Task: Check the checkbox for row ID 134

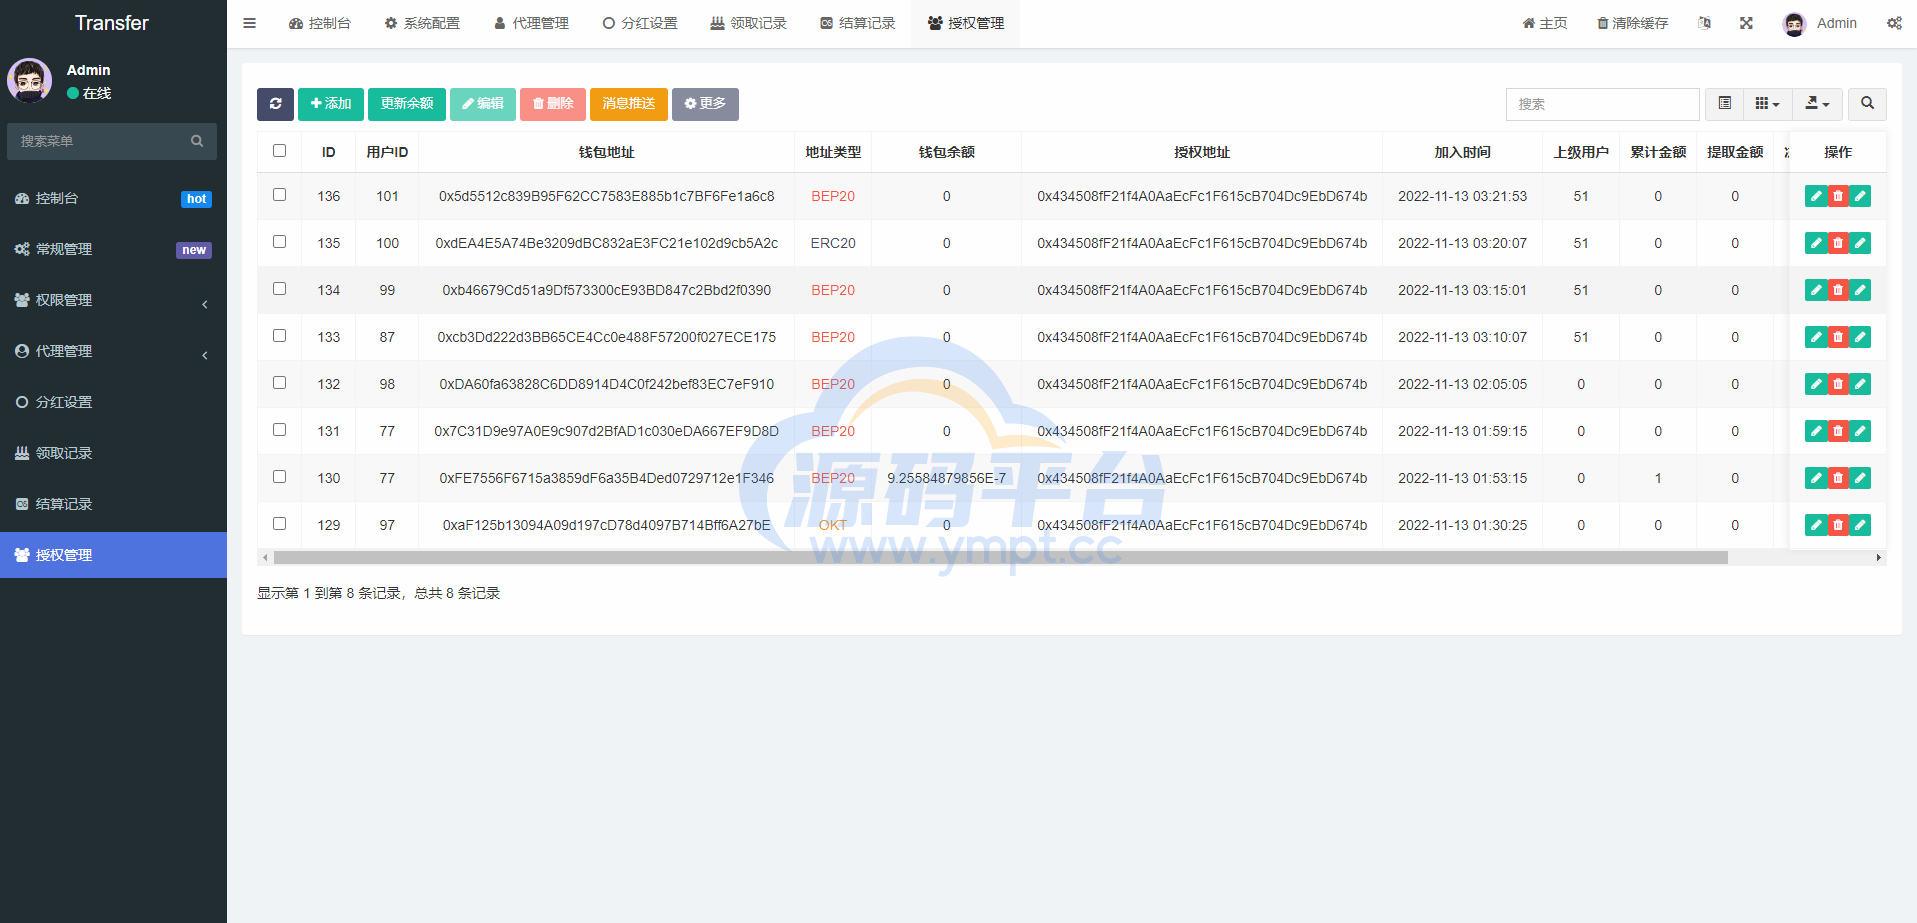Action: pyautogui.click(x=280, y=289)
